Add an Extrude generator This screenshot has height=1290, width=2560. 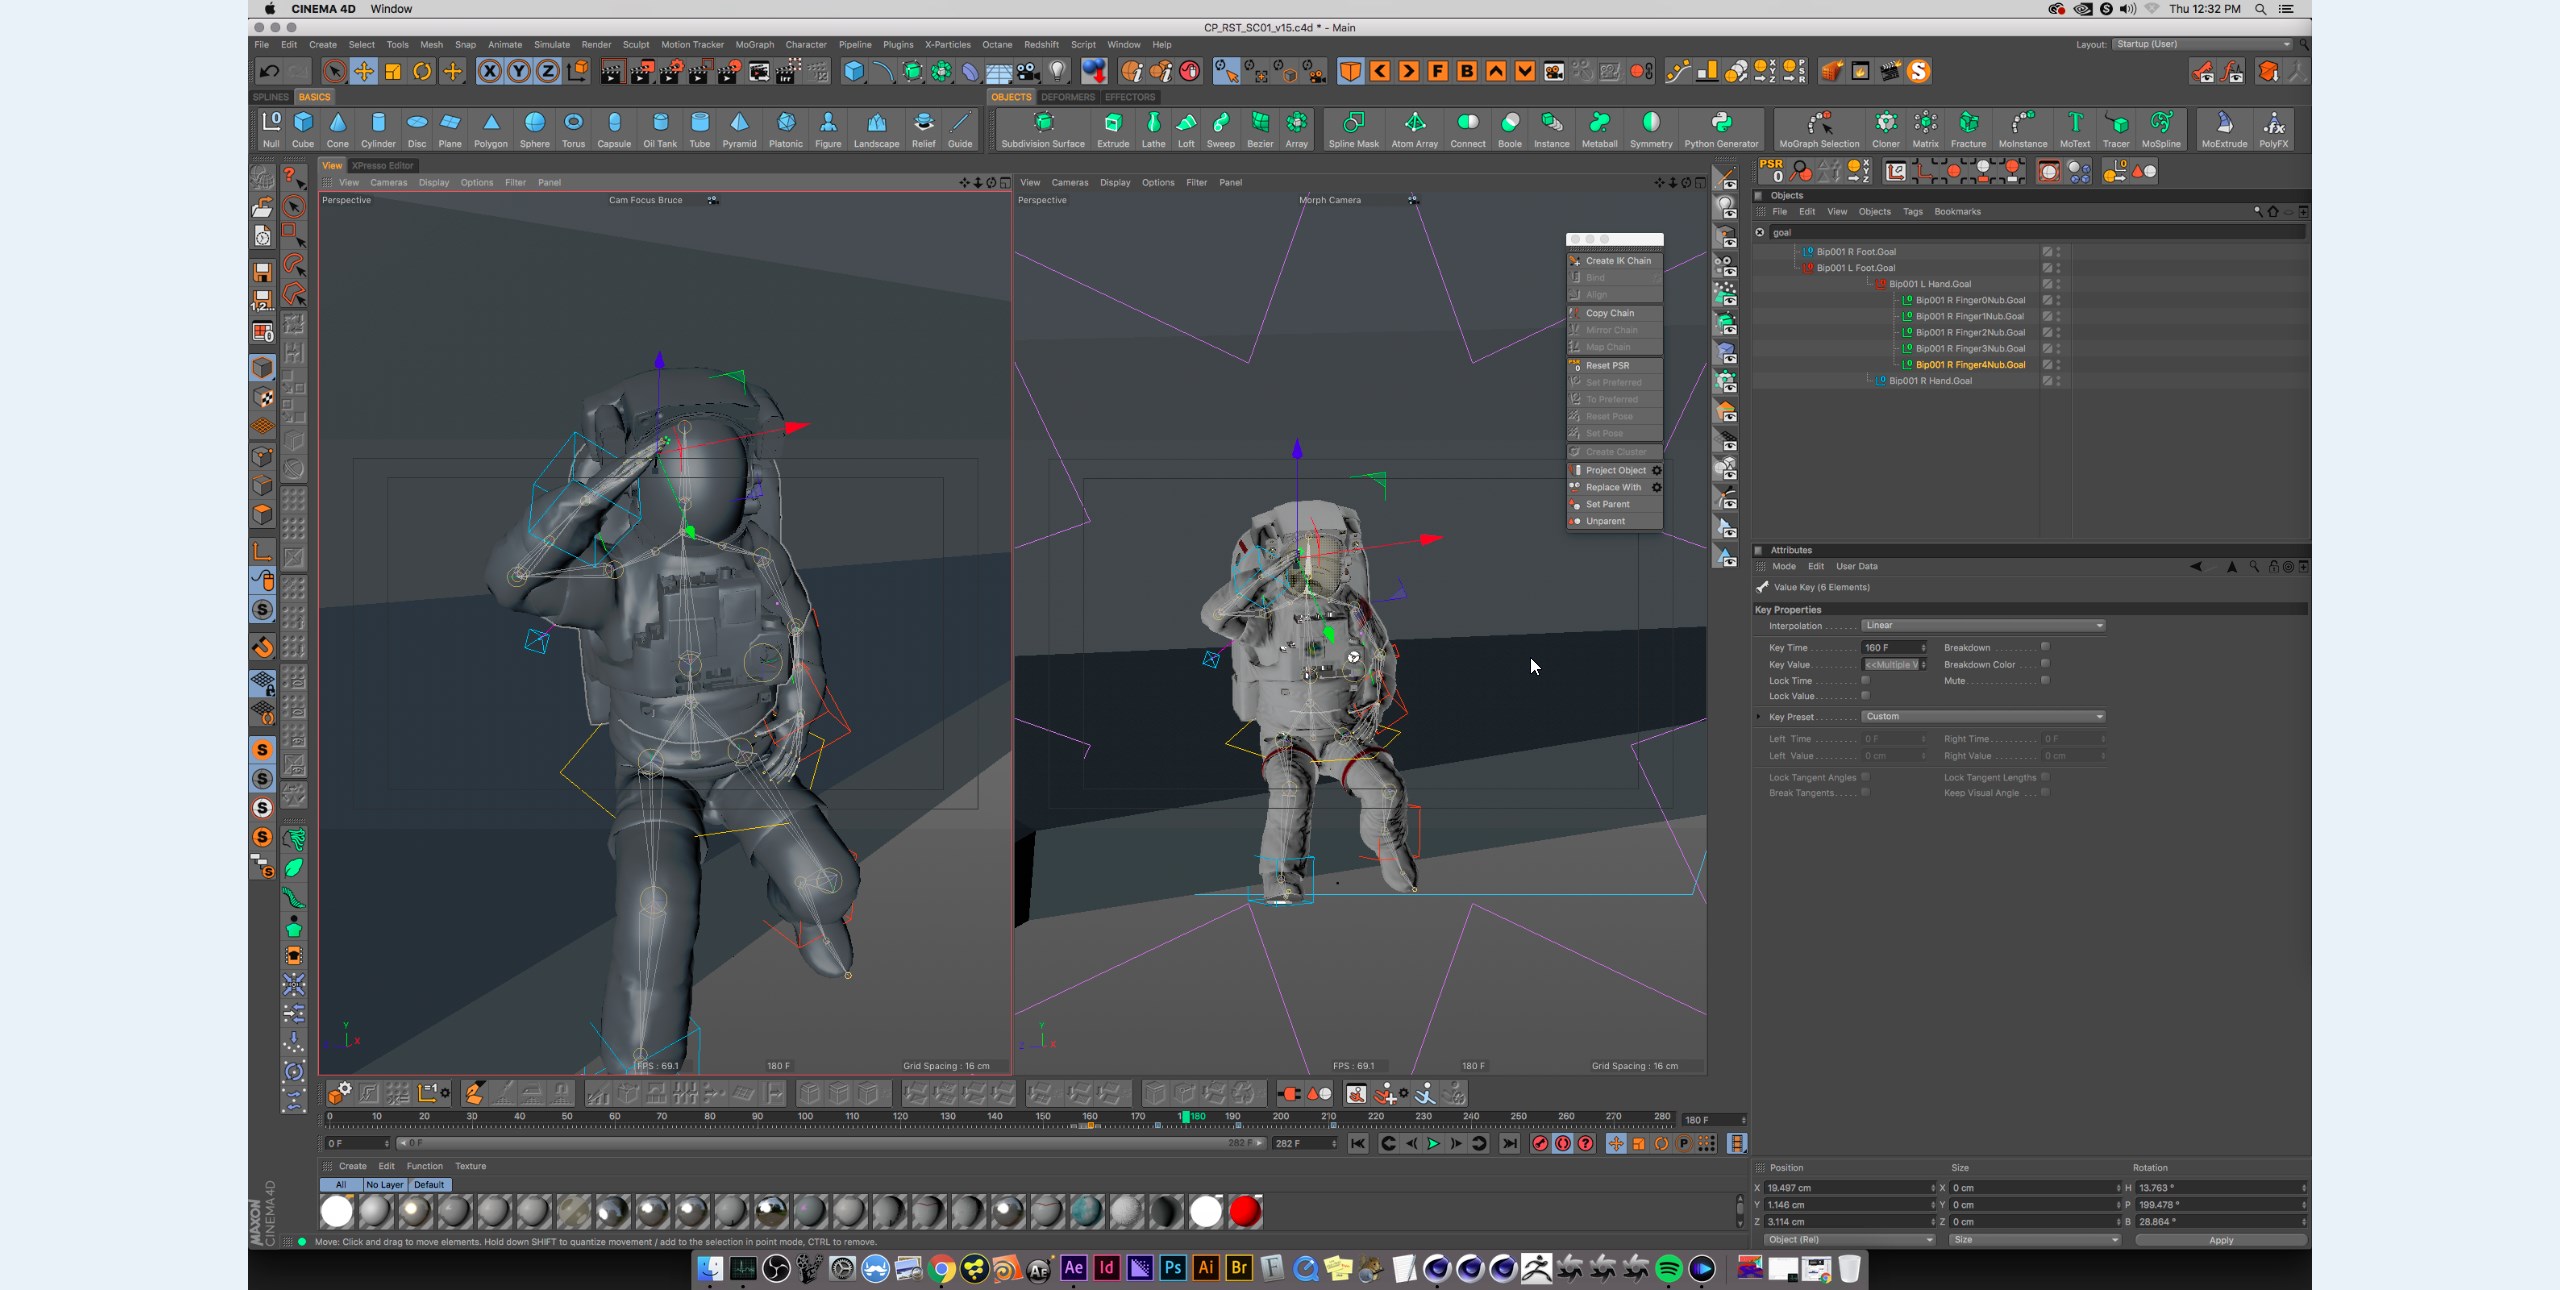(1113, 128)
